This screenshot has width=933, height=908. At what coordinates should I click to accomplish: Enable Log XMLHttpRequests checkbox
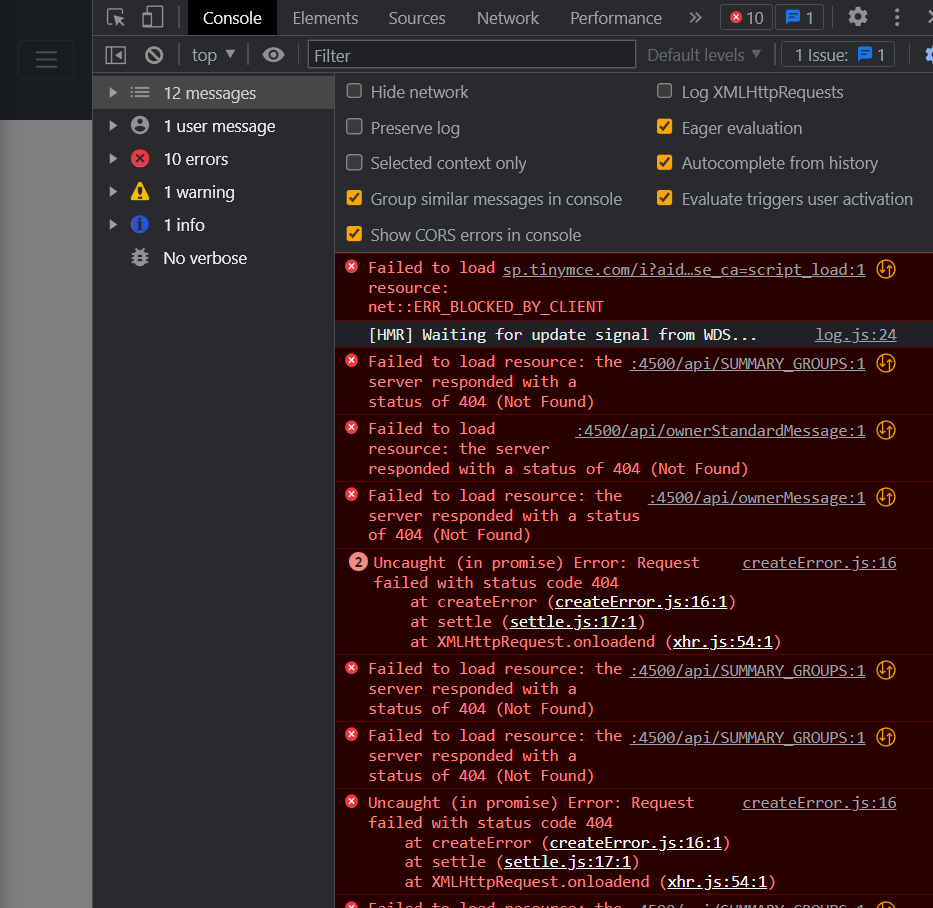pos(665,90)
